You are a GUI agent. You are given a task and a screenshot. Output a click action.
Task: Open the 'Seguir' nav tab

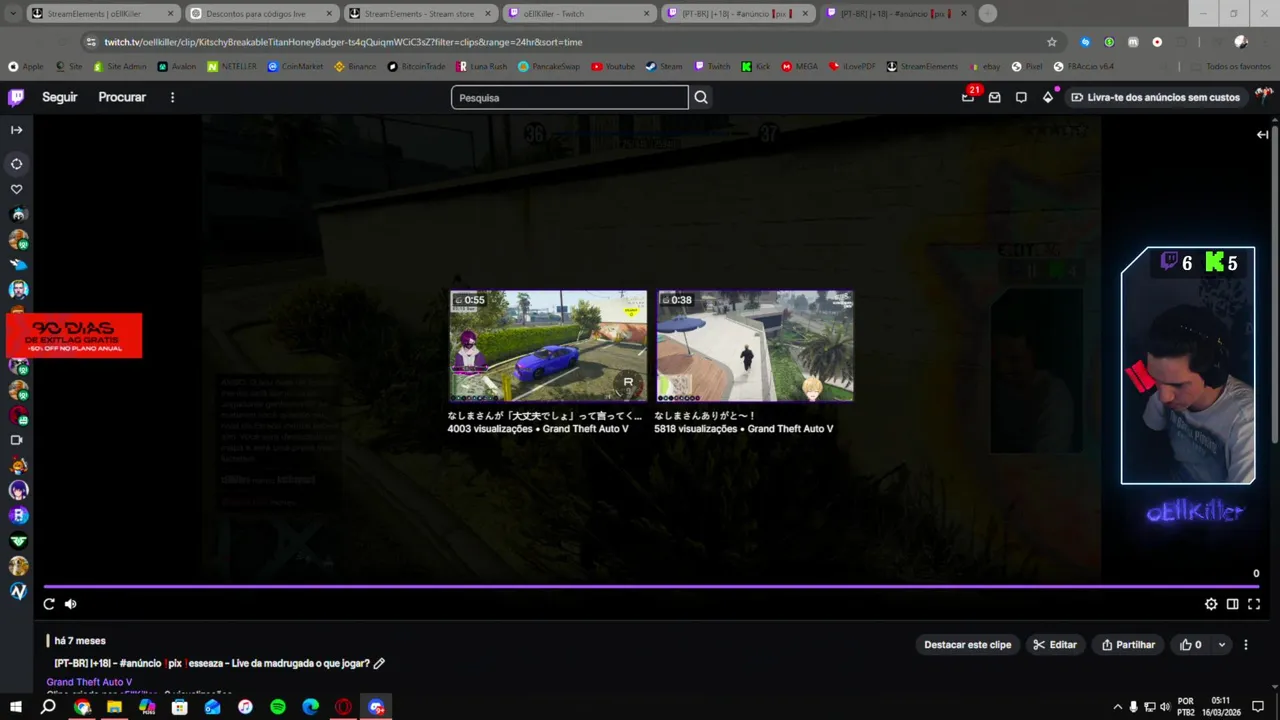[60, 97]
